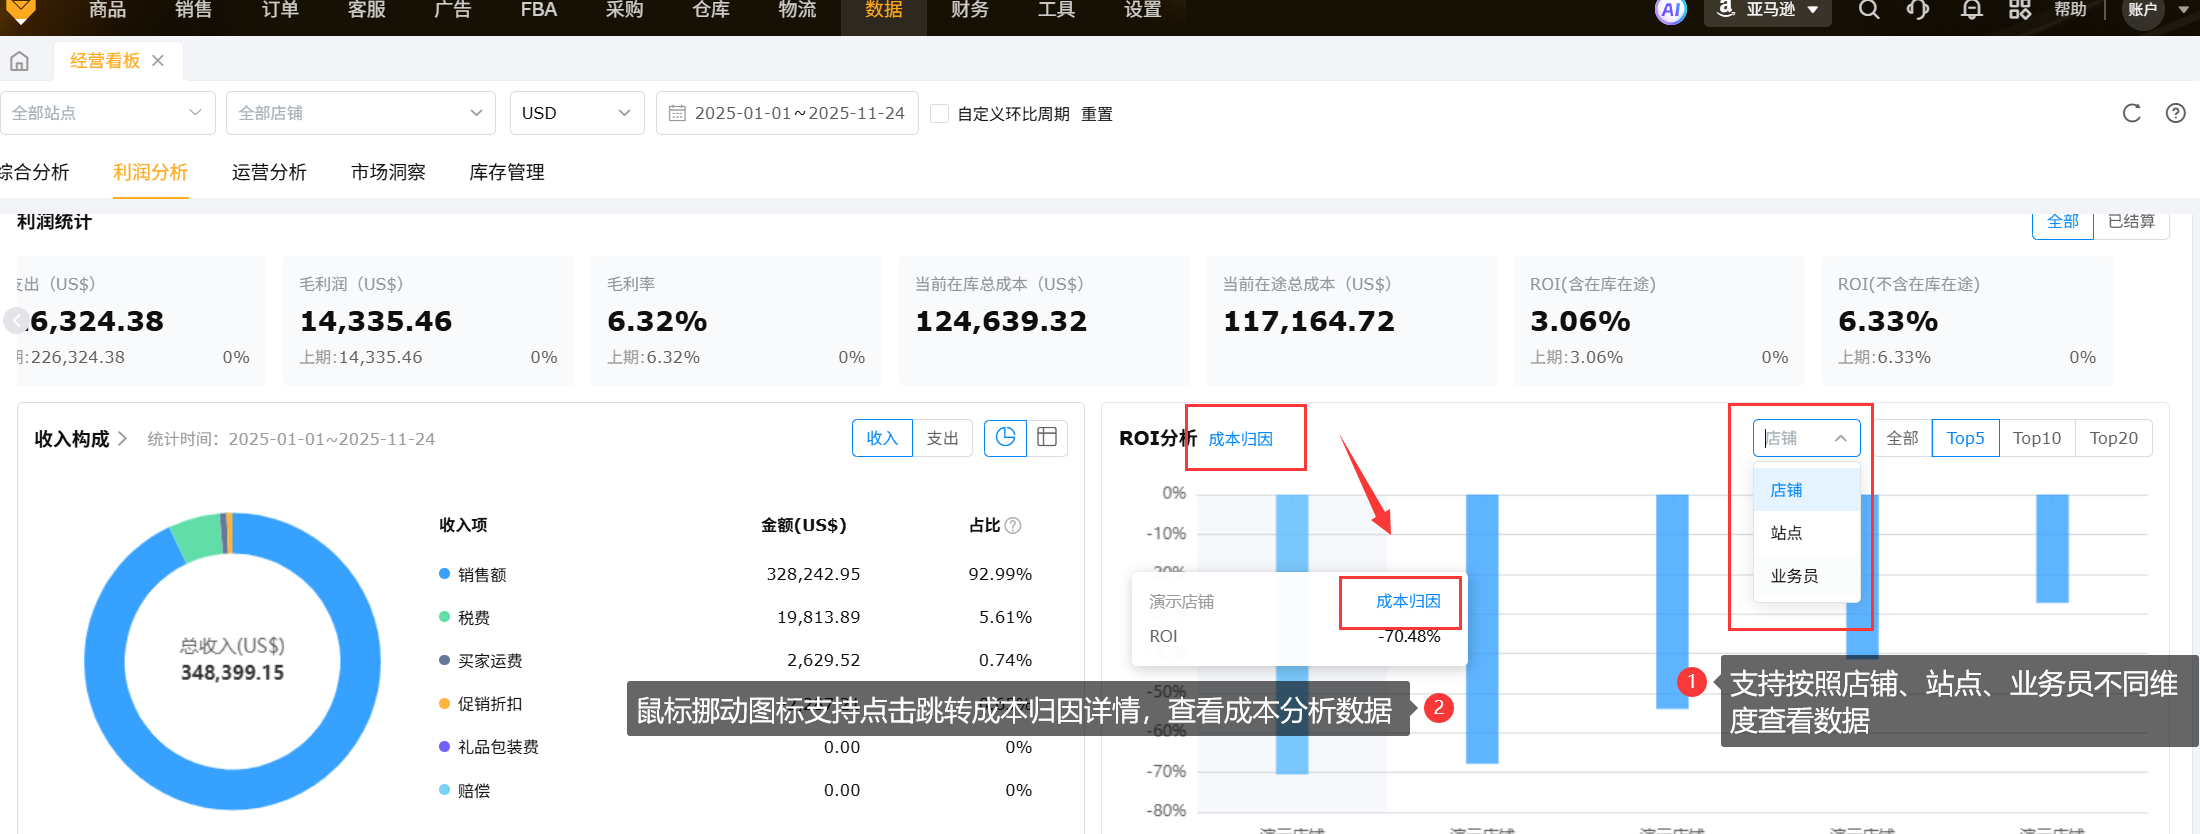Image resolution: width=2200 pixels, height=834 pixels.
Task: Select the 买家运费 legend row
Action: click(x=736, y=660)
